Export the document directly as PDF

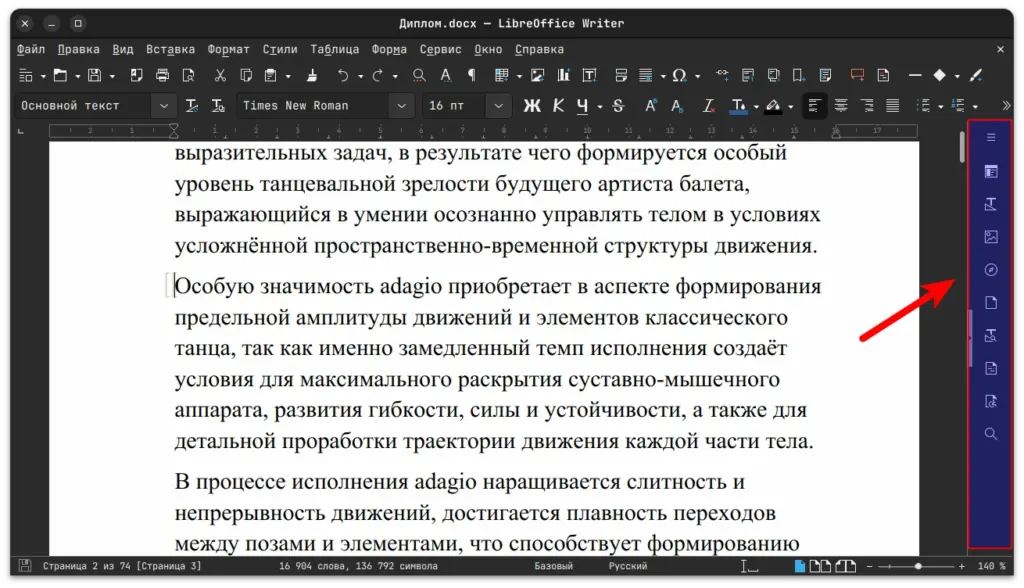(x=136, y=75)
